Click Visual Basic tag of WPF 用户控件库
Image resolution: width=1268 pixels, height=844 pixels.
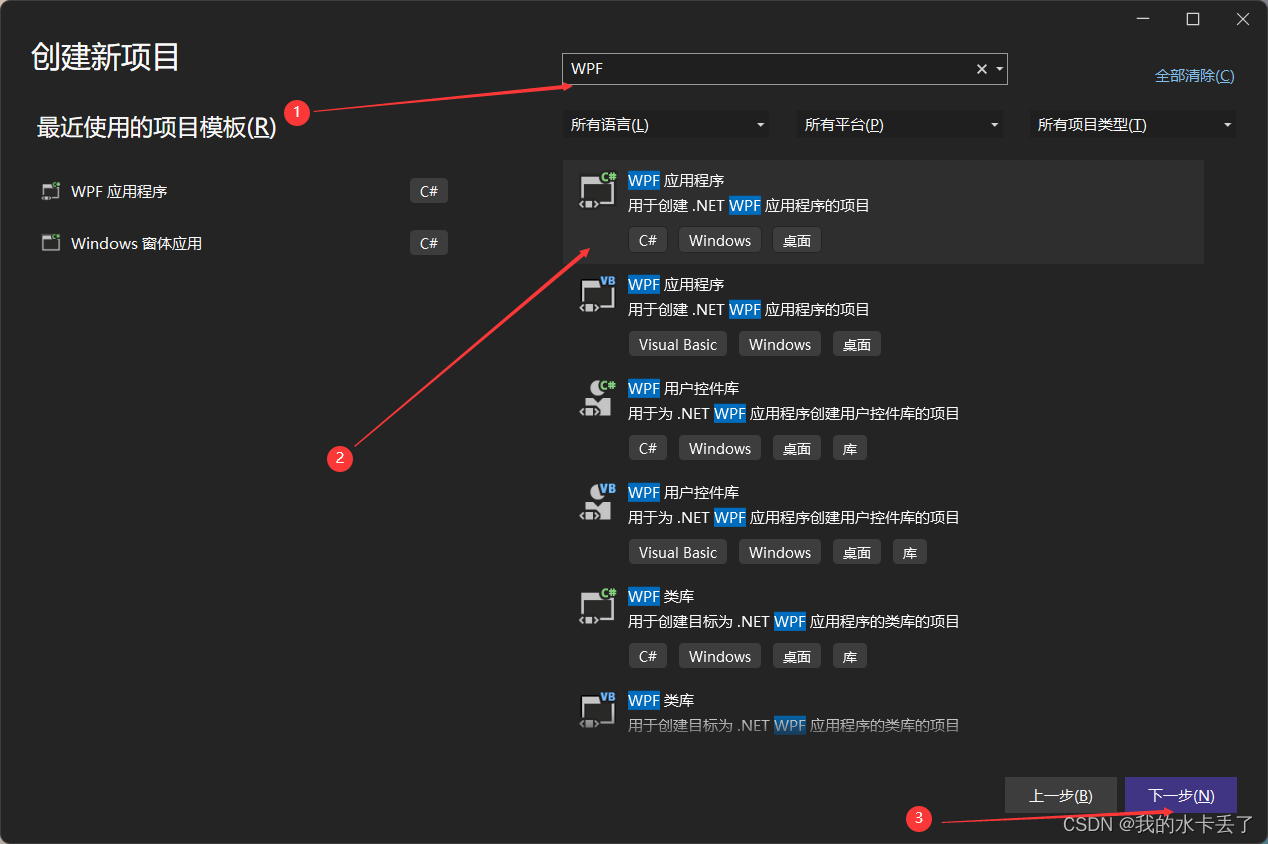678,552
